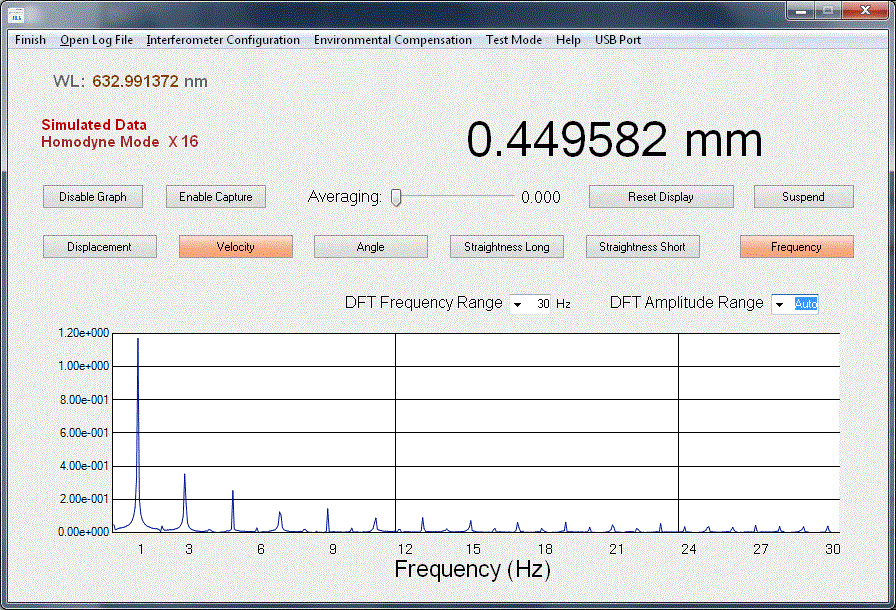Open the Interferometer Configuration menu

223,40
